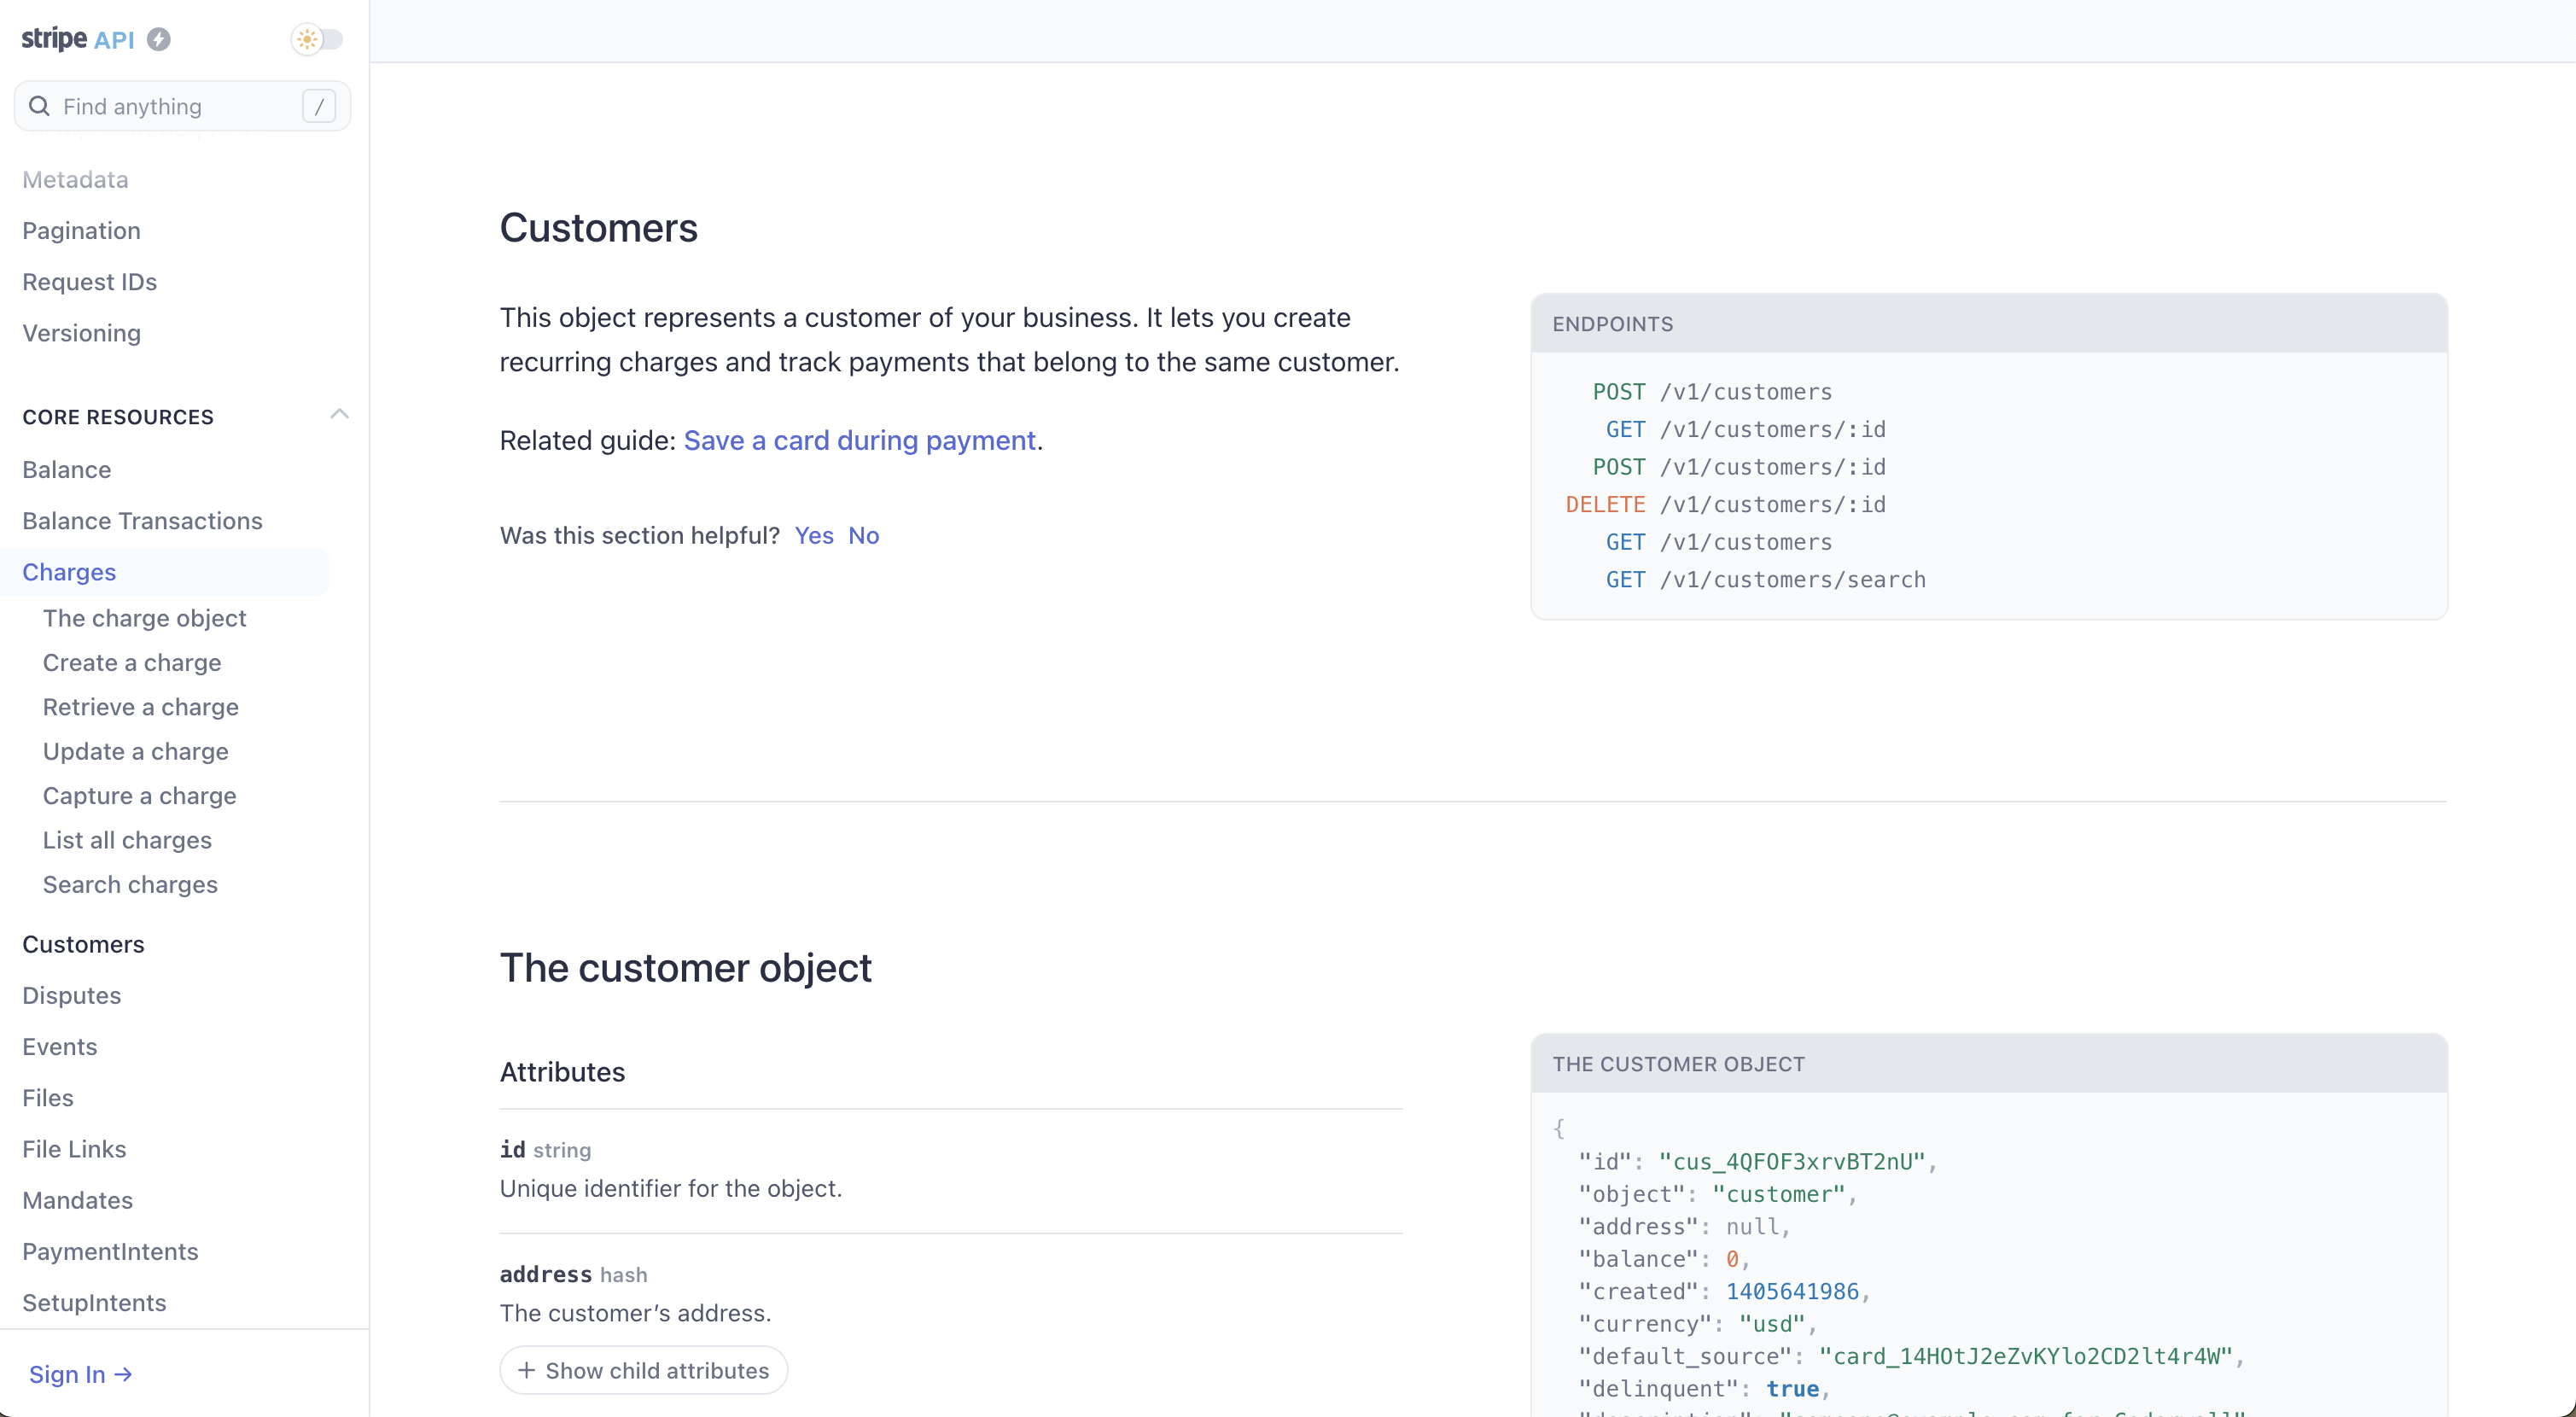
Task: Click the "id" string attribute name
Action: [513, 1150]
